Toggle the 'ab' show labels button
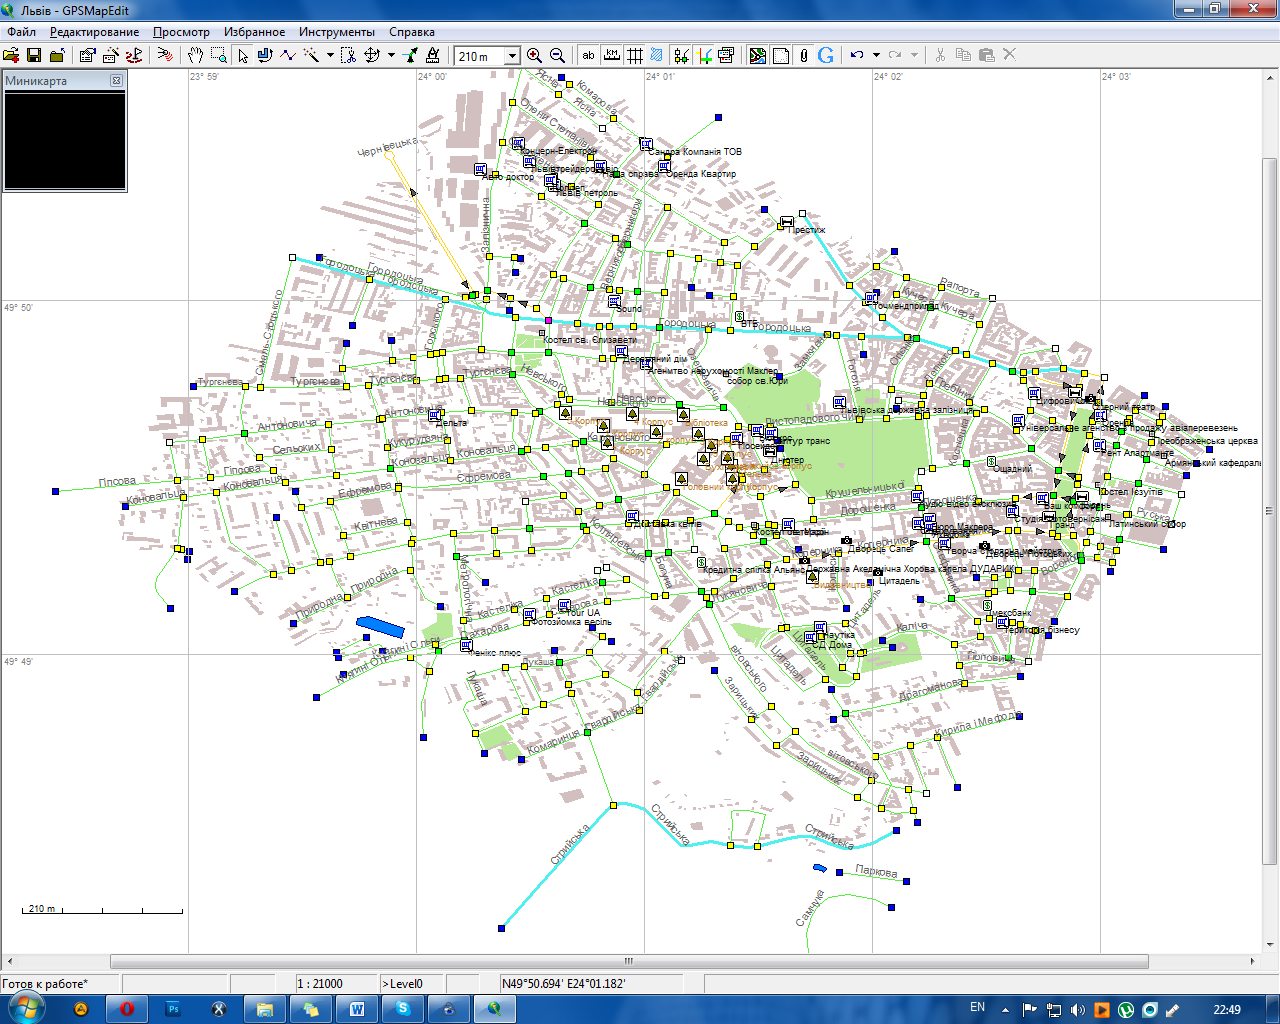The image size is (1280, 1024). click(x=588, y=56)
